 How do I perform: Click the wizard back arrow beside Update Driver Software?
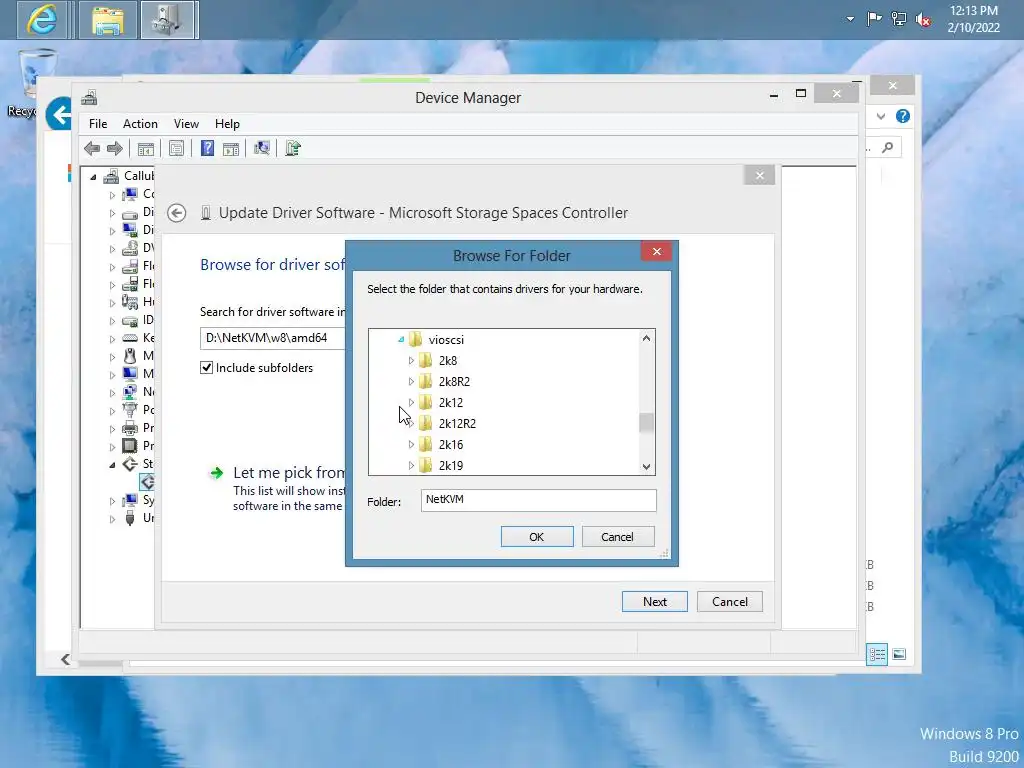click(x=176, y=213)
